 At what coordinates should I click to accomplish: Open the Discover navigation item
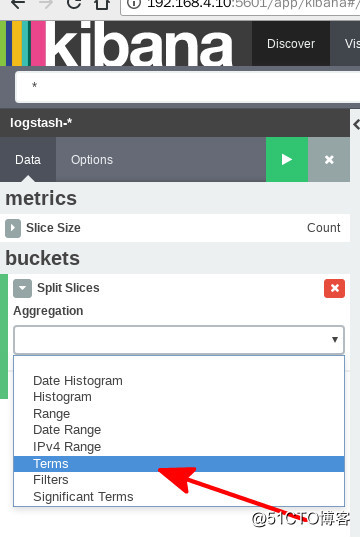pyautogui.click(x=291, y=43)
